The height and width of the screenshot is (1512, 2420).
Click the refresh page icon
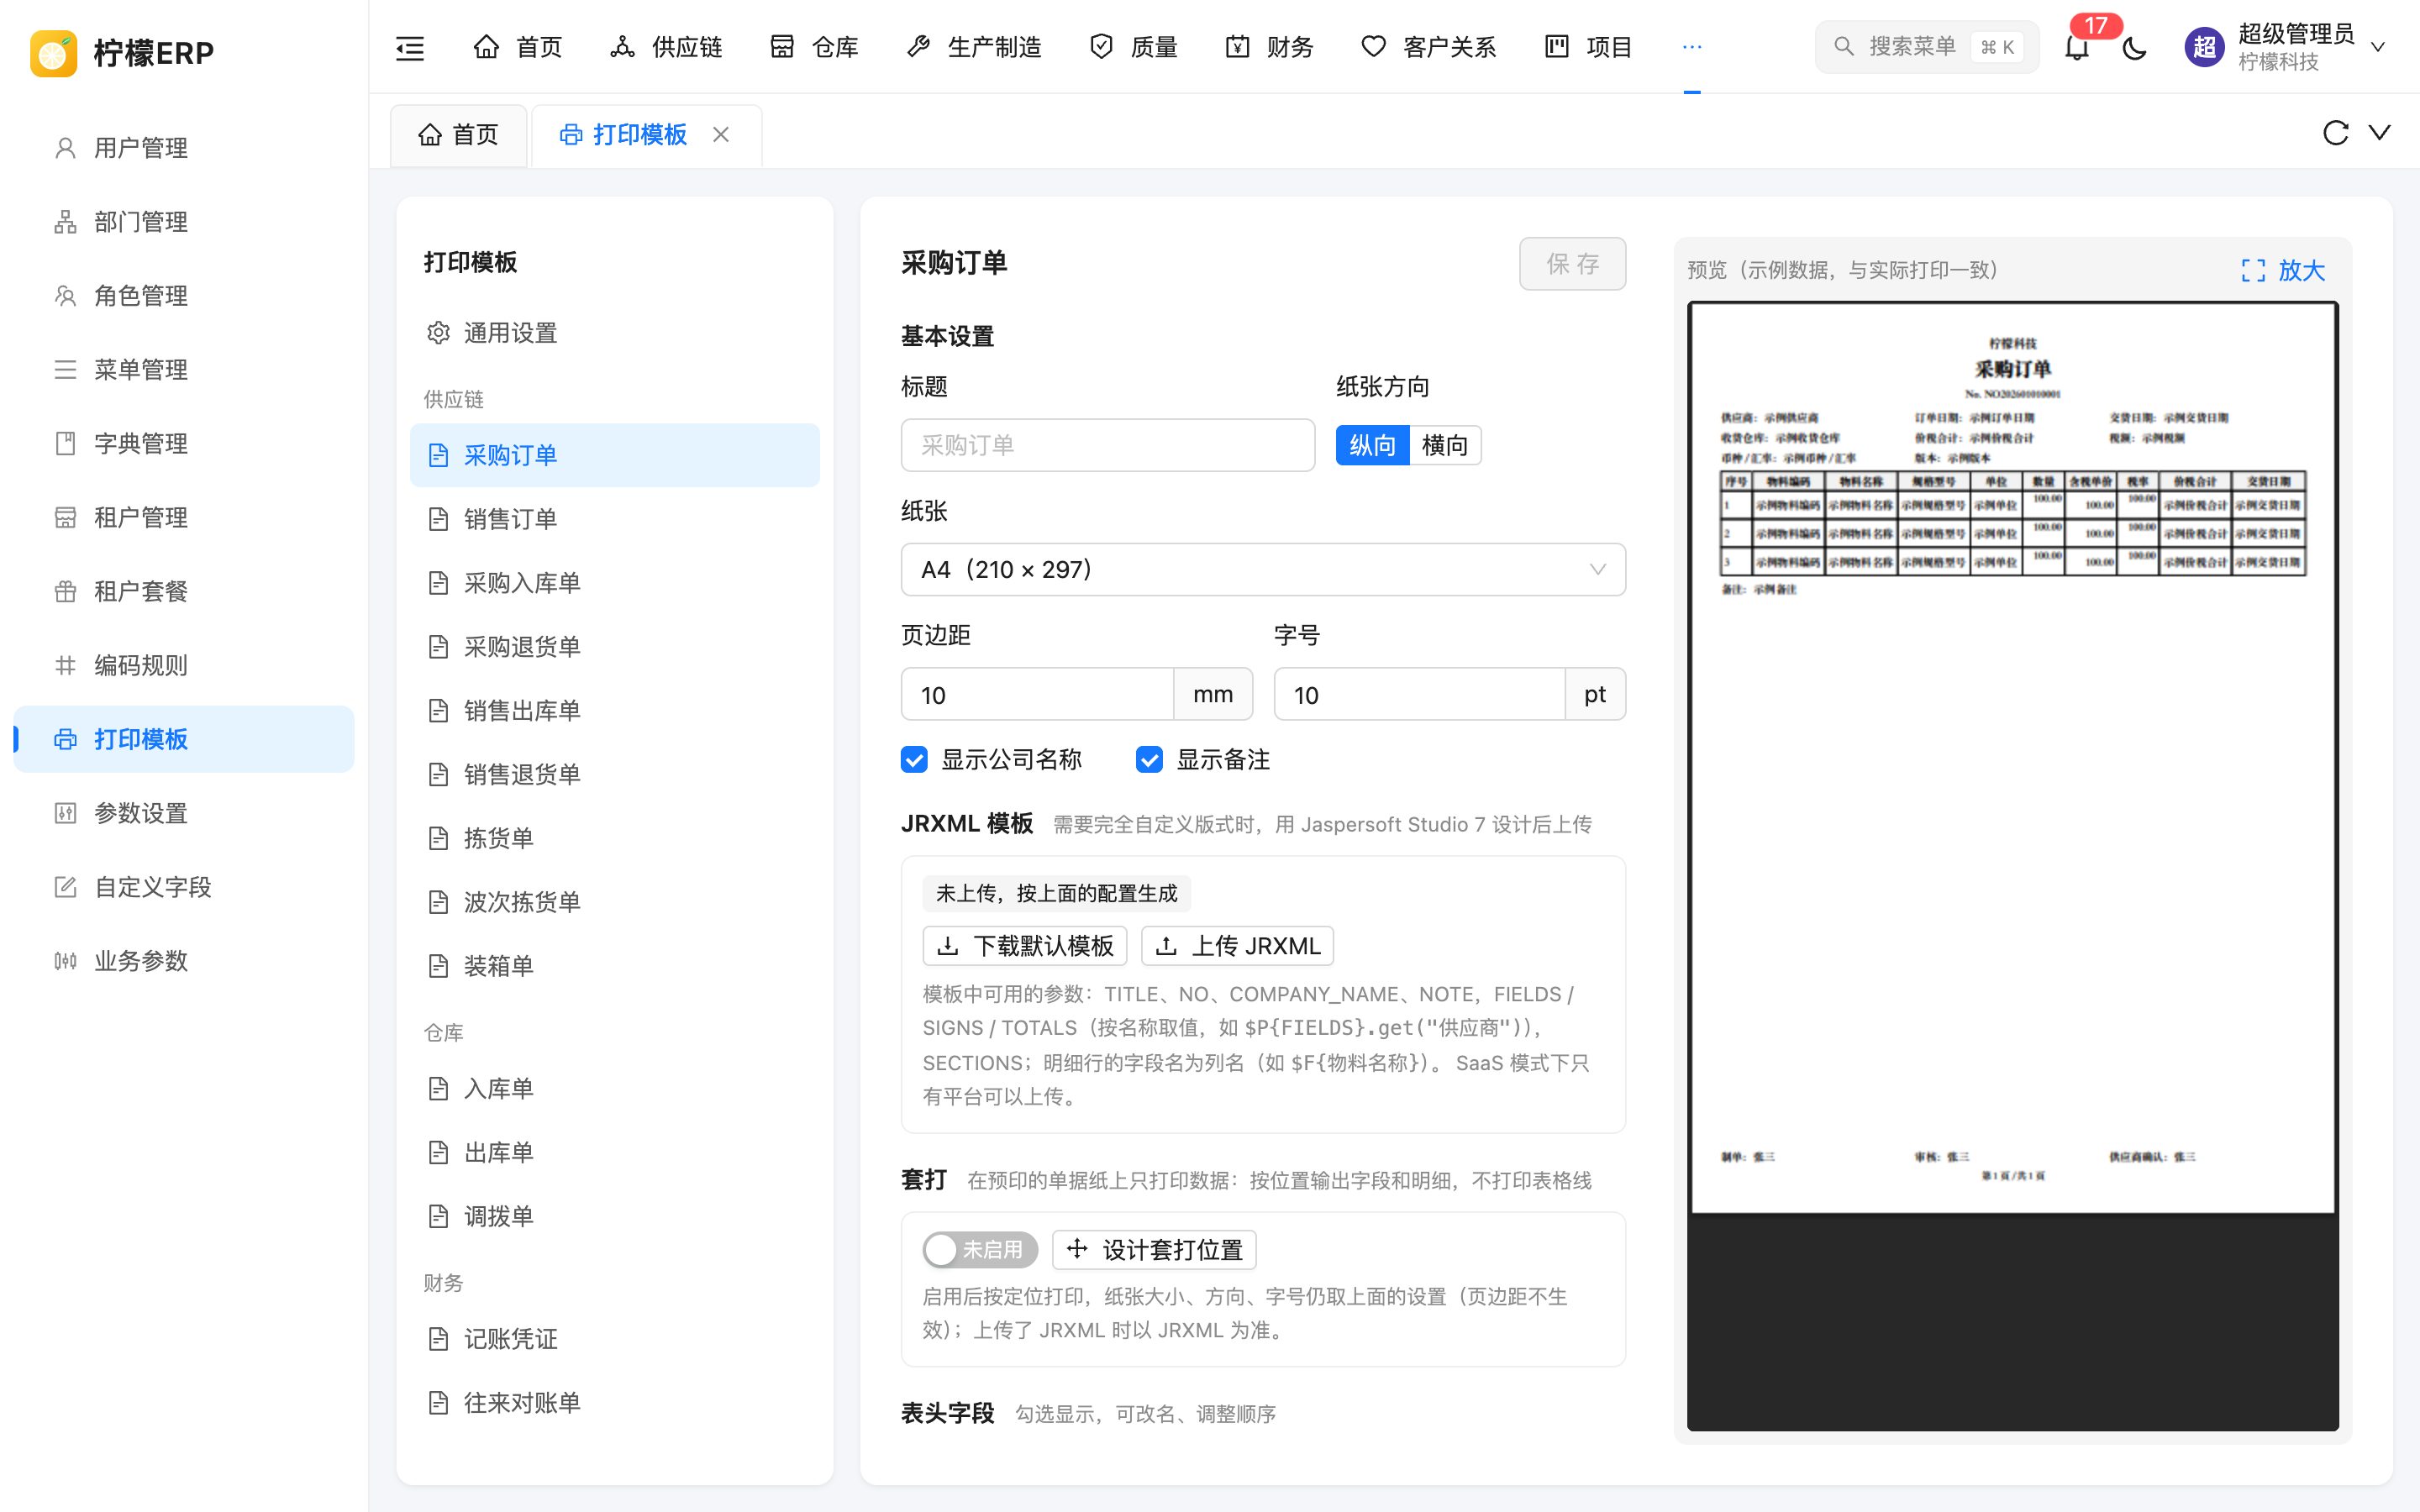pos(2335,133)
